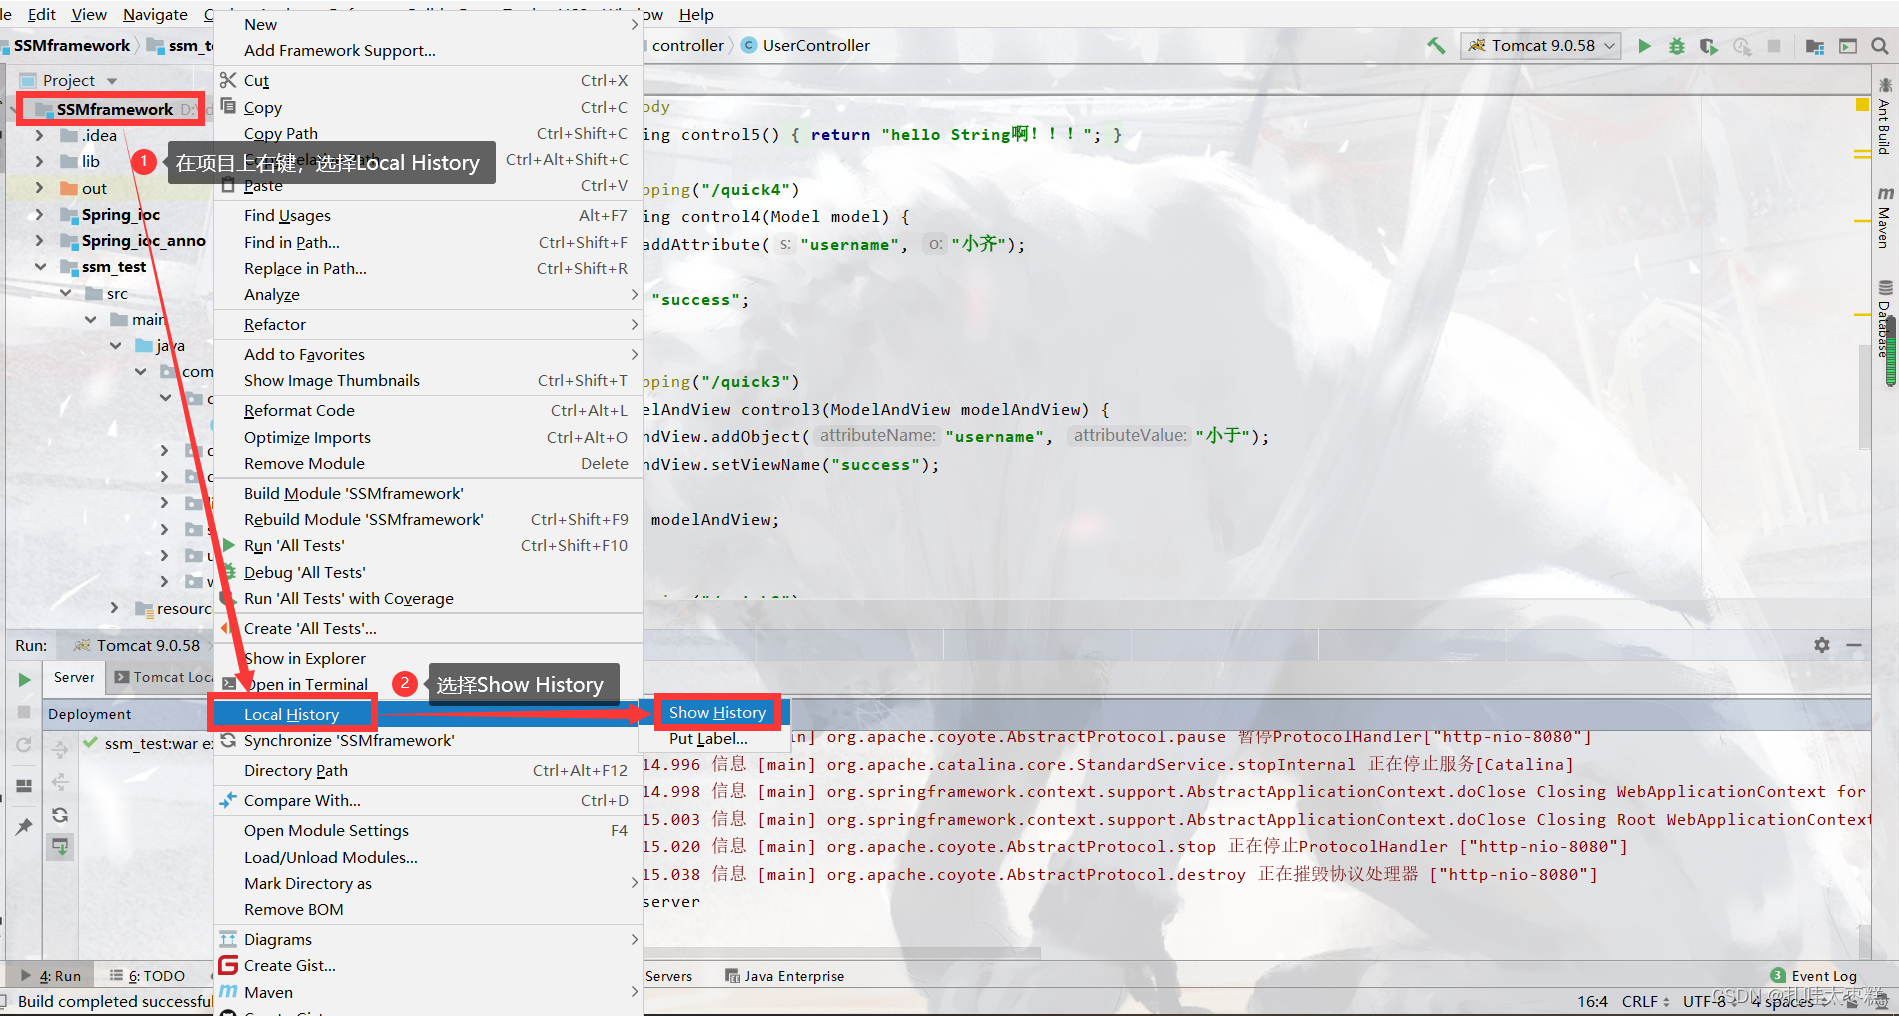Open the Navigate menu
The height and width of the screenshot is (1016, 1899).
(155, 14)
